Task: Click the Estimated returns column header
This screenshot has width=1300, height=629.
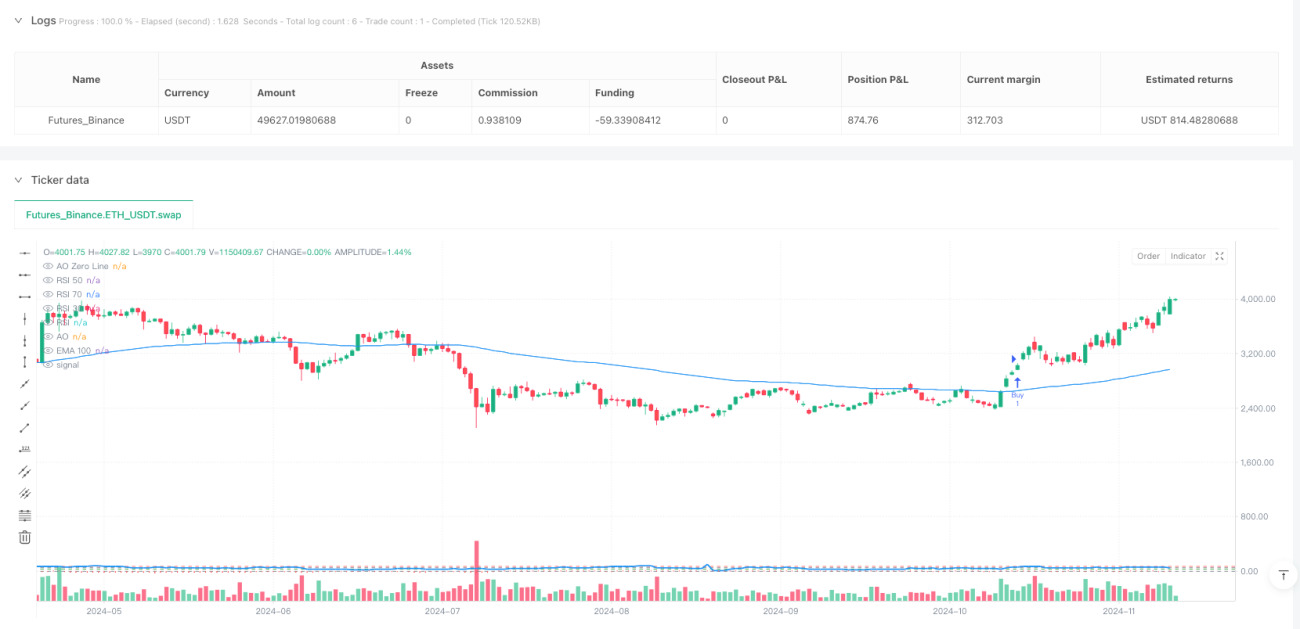Action: point(1189,79)
